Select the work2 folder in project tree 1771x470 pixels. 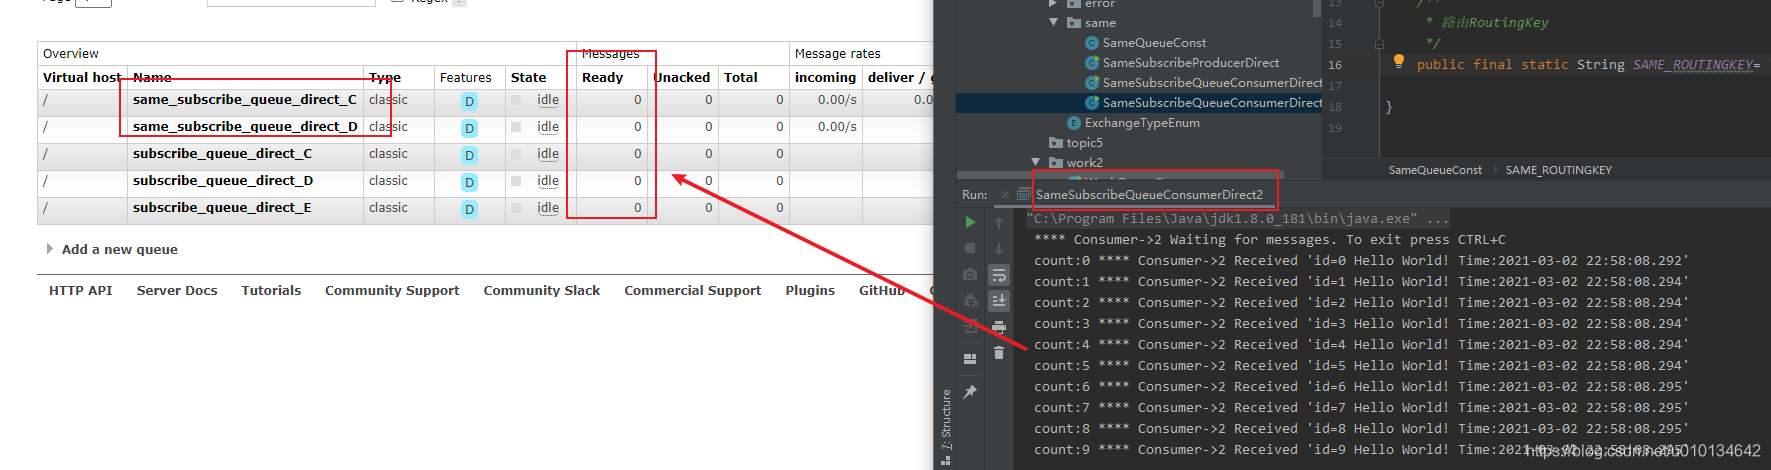click(x=1084, y=163)
